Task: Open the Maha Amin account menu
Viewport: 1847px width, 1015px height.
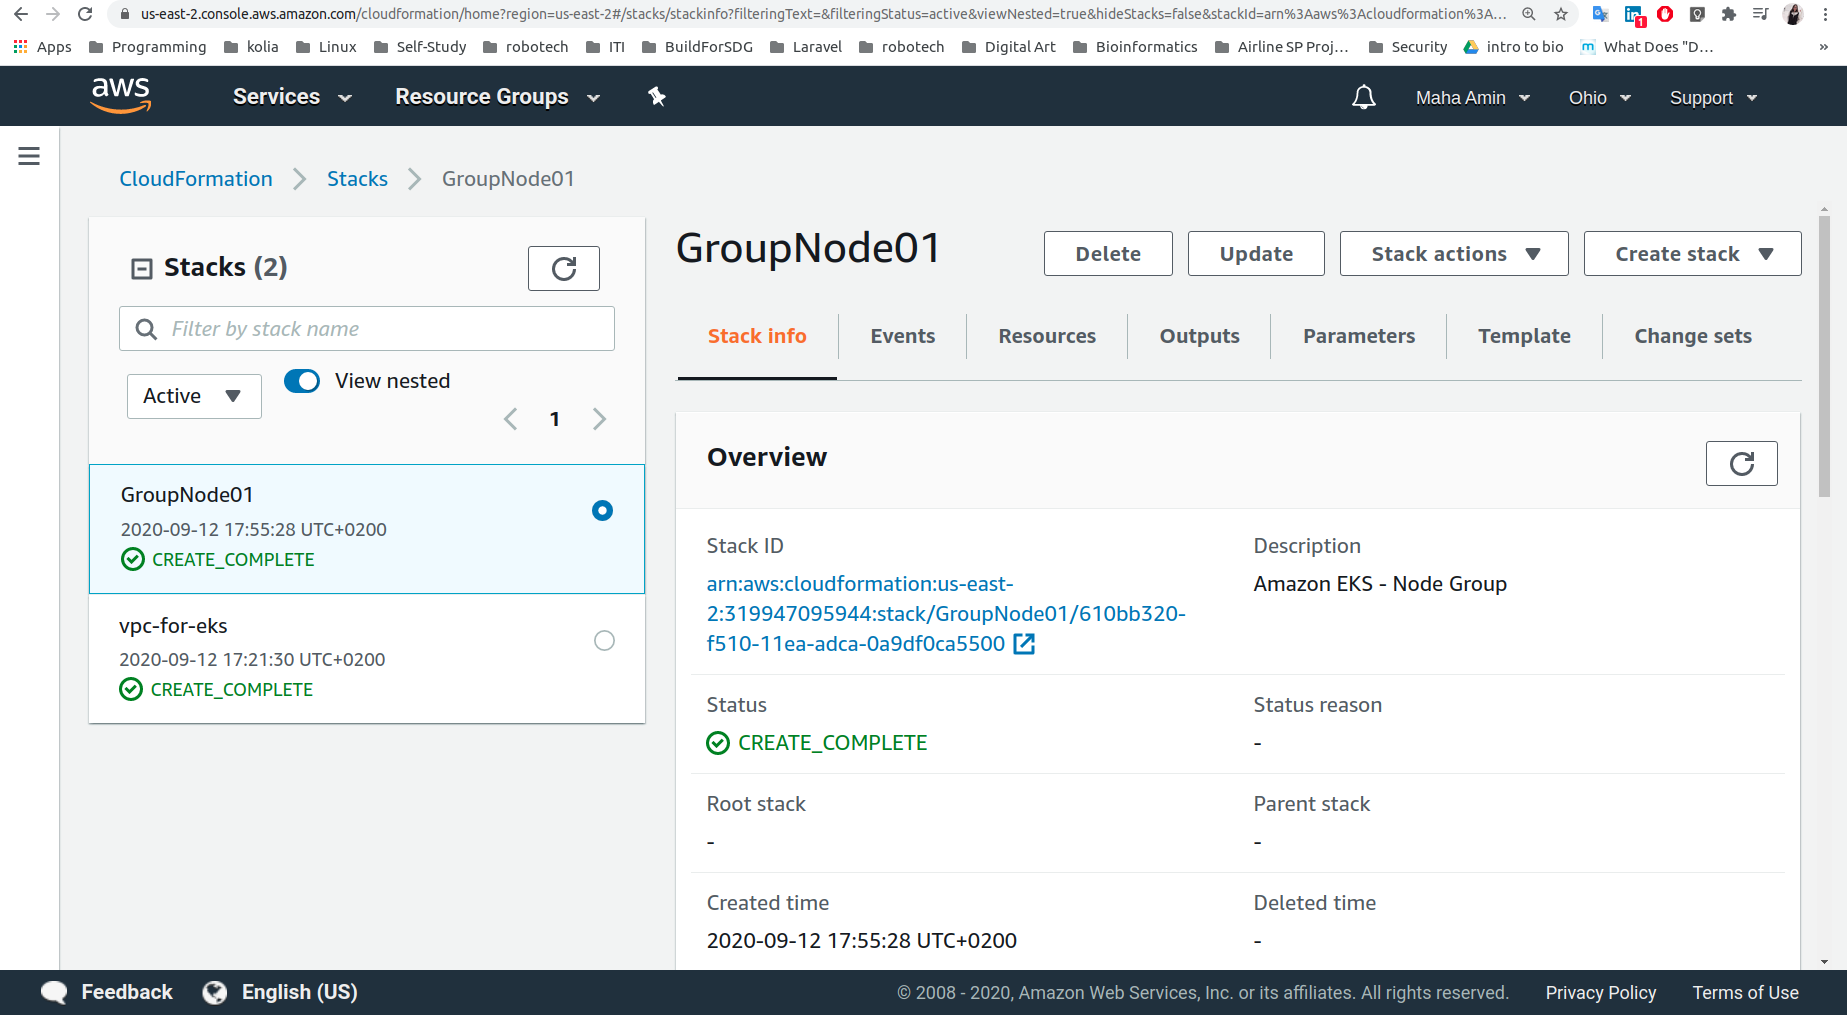Action: [x=1473, y=98]
